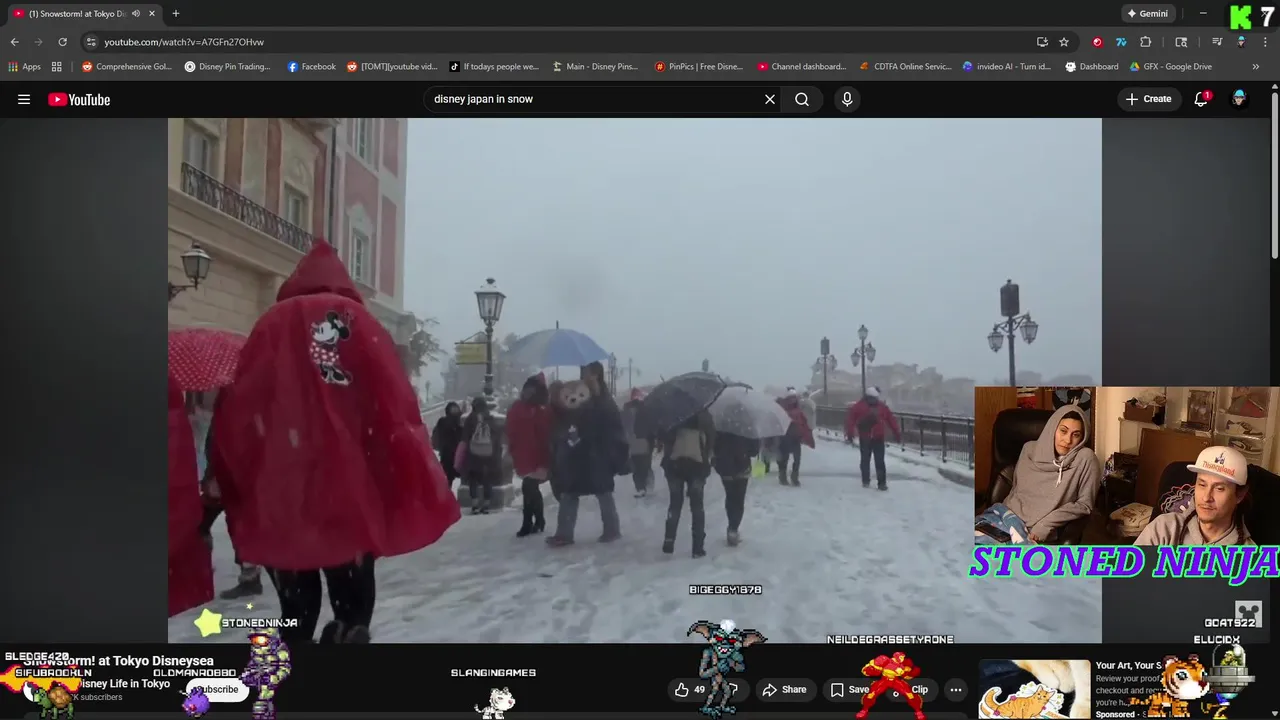The width and height of the screenshot is (1280, 720).
Task: View site information icon in address bar
Action: click(x=91, y=42)
